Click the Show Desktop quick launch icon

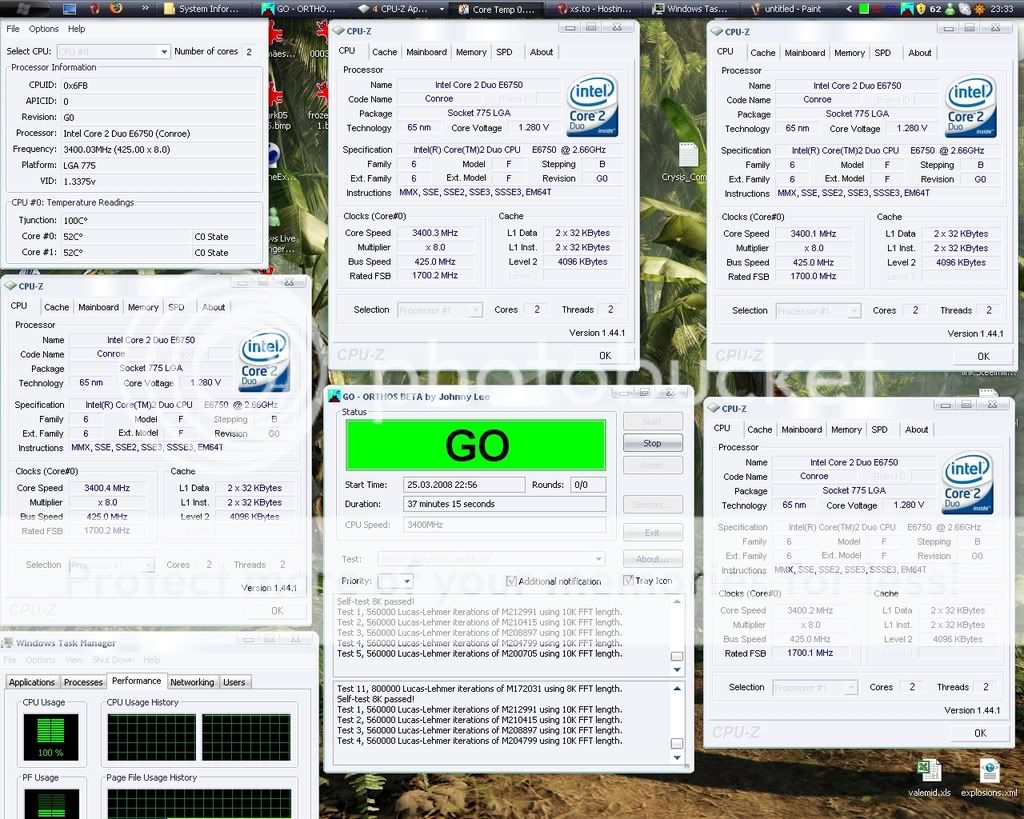(x=69, y=8)
